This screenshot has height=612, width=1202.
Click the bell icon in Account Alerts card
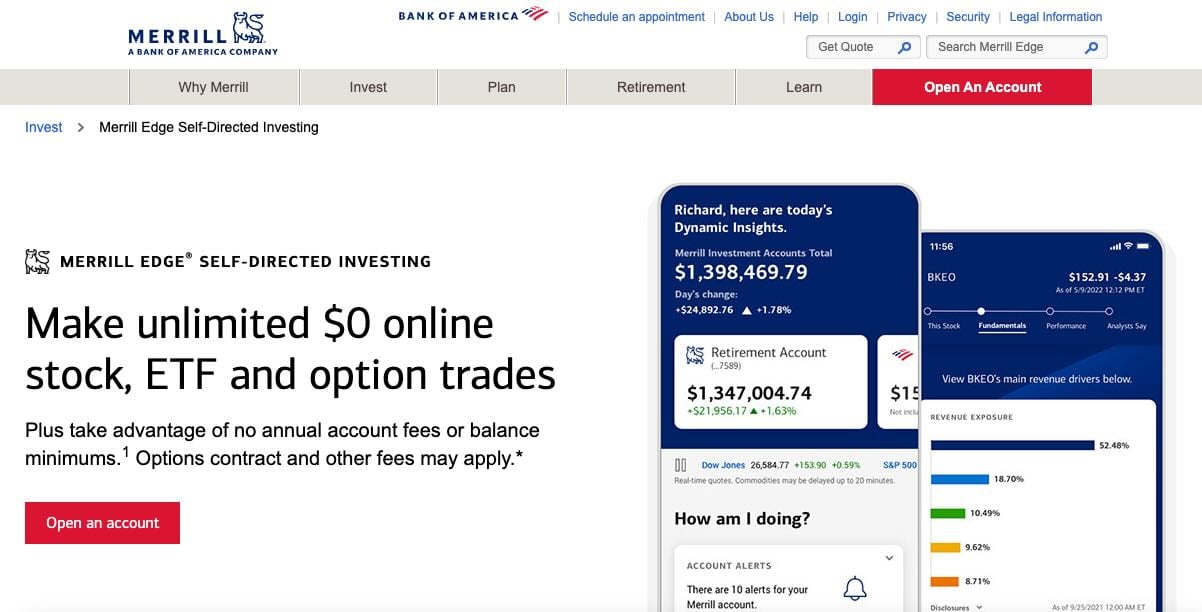click(855, 588)
